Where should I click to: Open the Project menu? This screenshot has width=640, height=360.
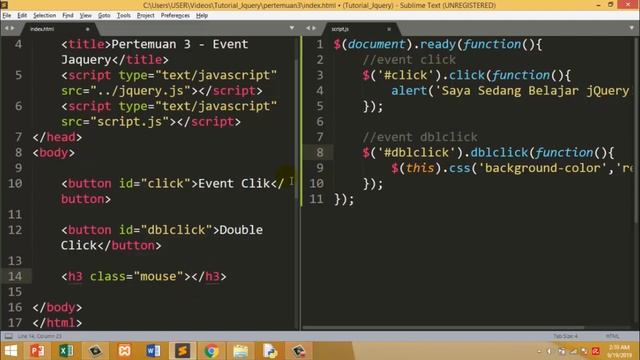[145, 16]
